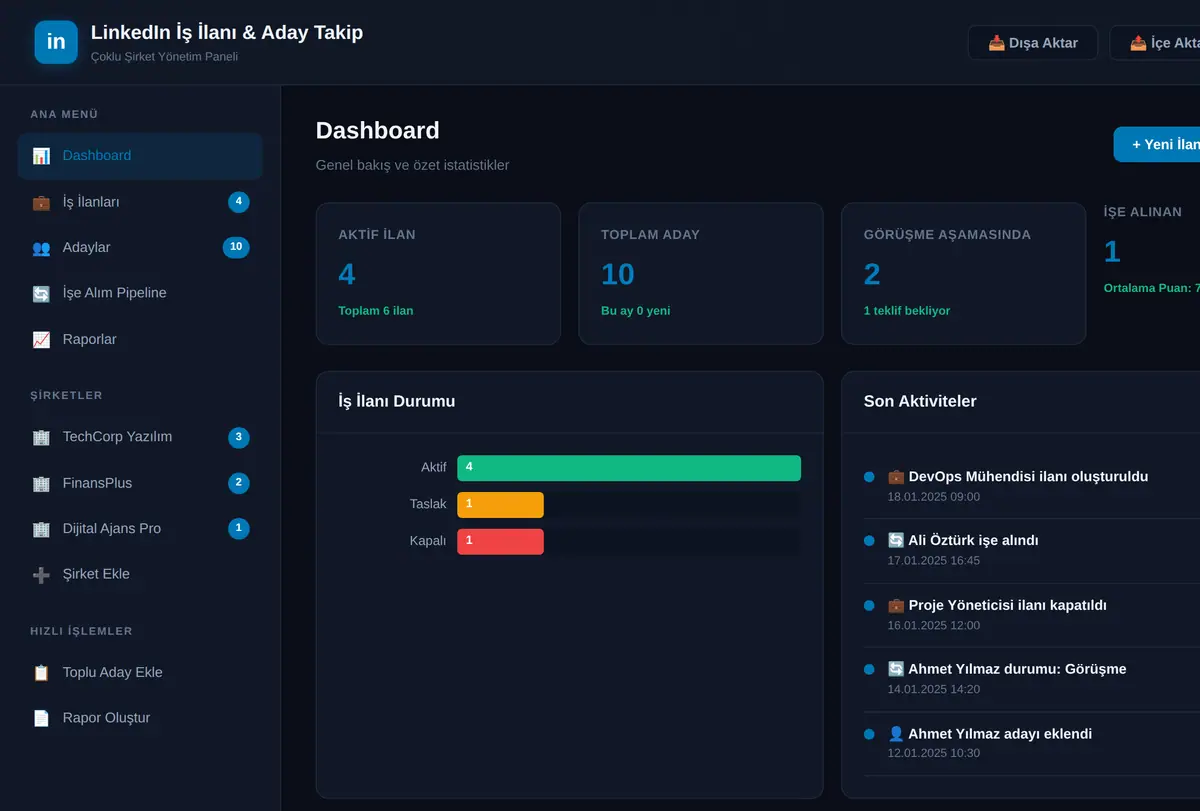Click the red Kapalı status bar

[x=500, y=542]
